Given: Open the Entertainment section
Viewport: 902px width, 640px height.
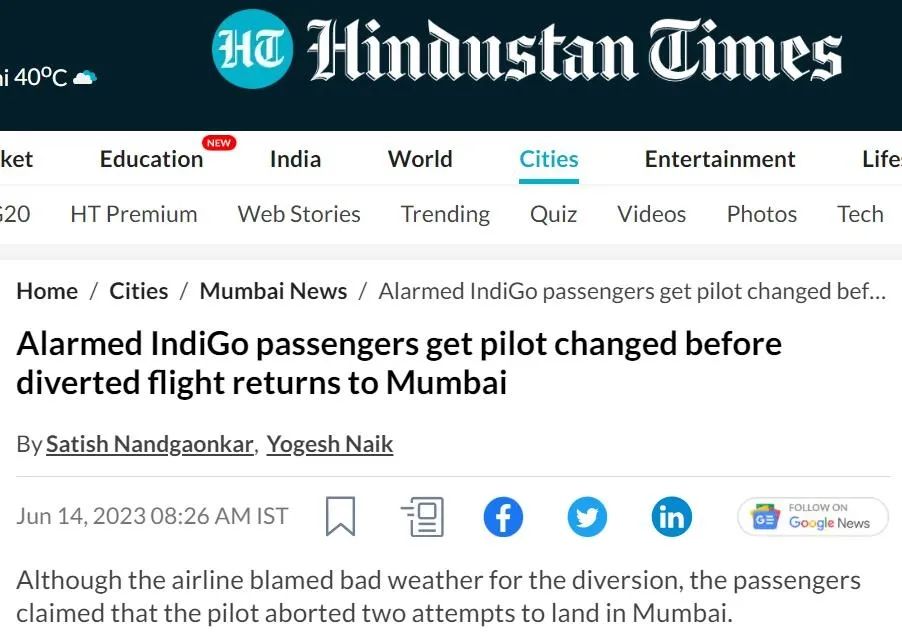Looking at the screenshot, I should [720, 159].
